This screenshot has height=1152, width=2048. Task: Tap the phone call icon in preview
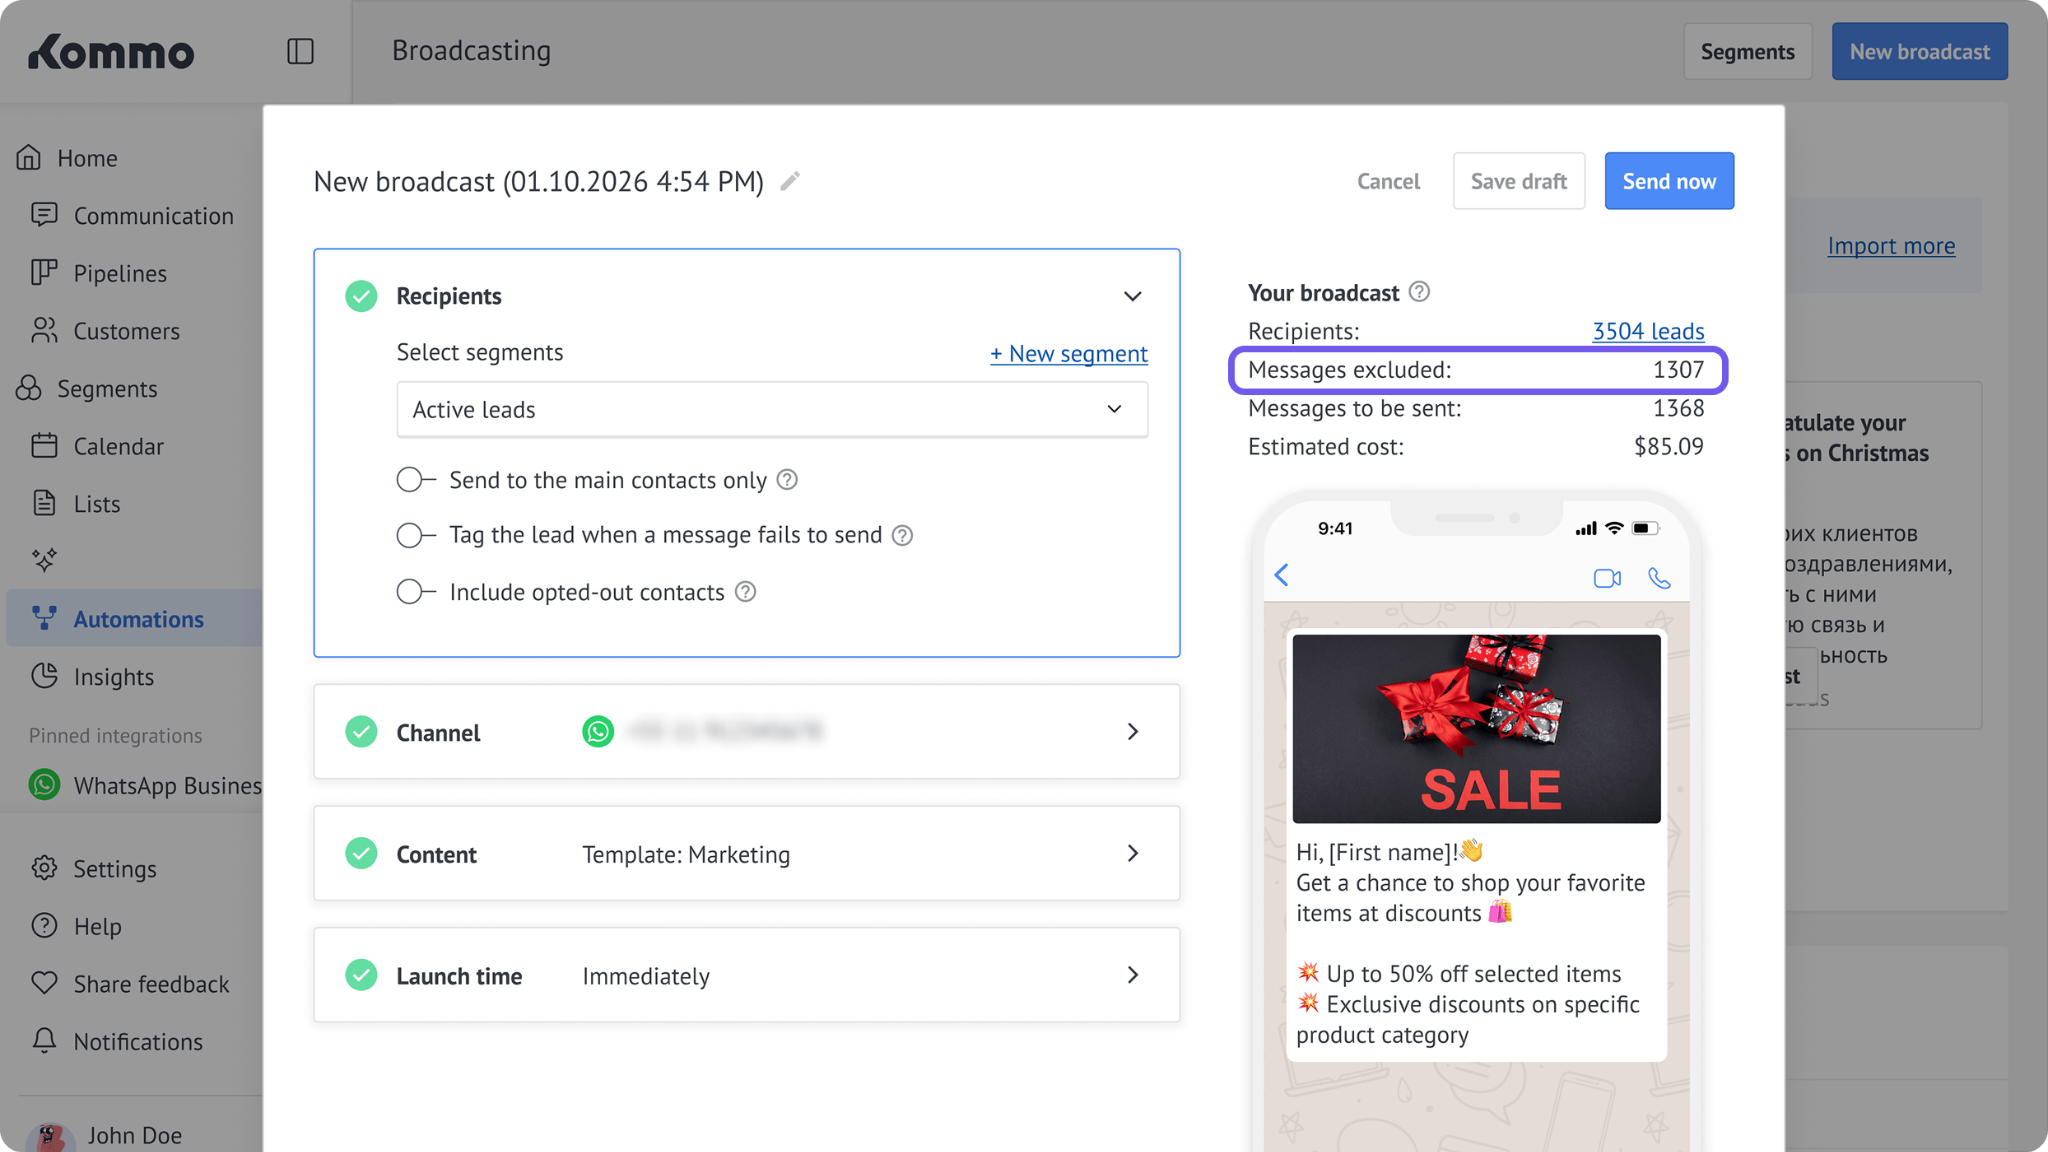(1659, 578)
